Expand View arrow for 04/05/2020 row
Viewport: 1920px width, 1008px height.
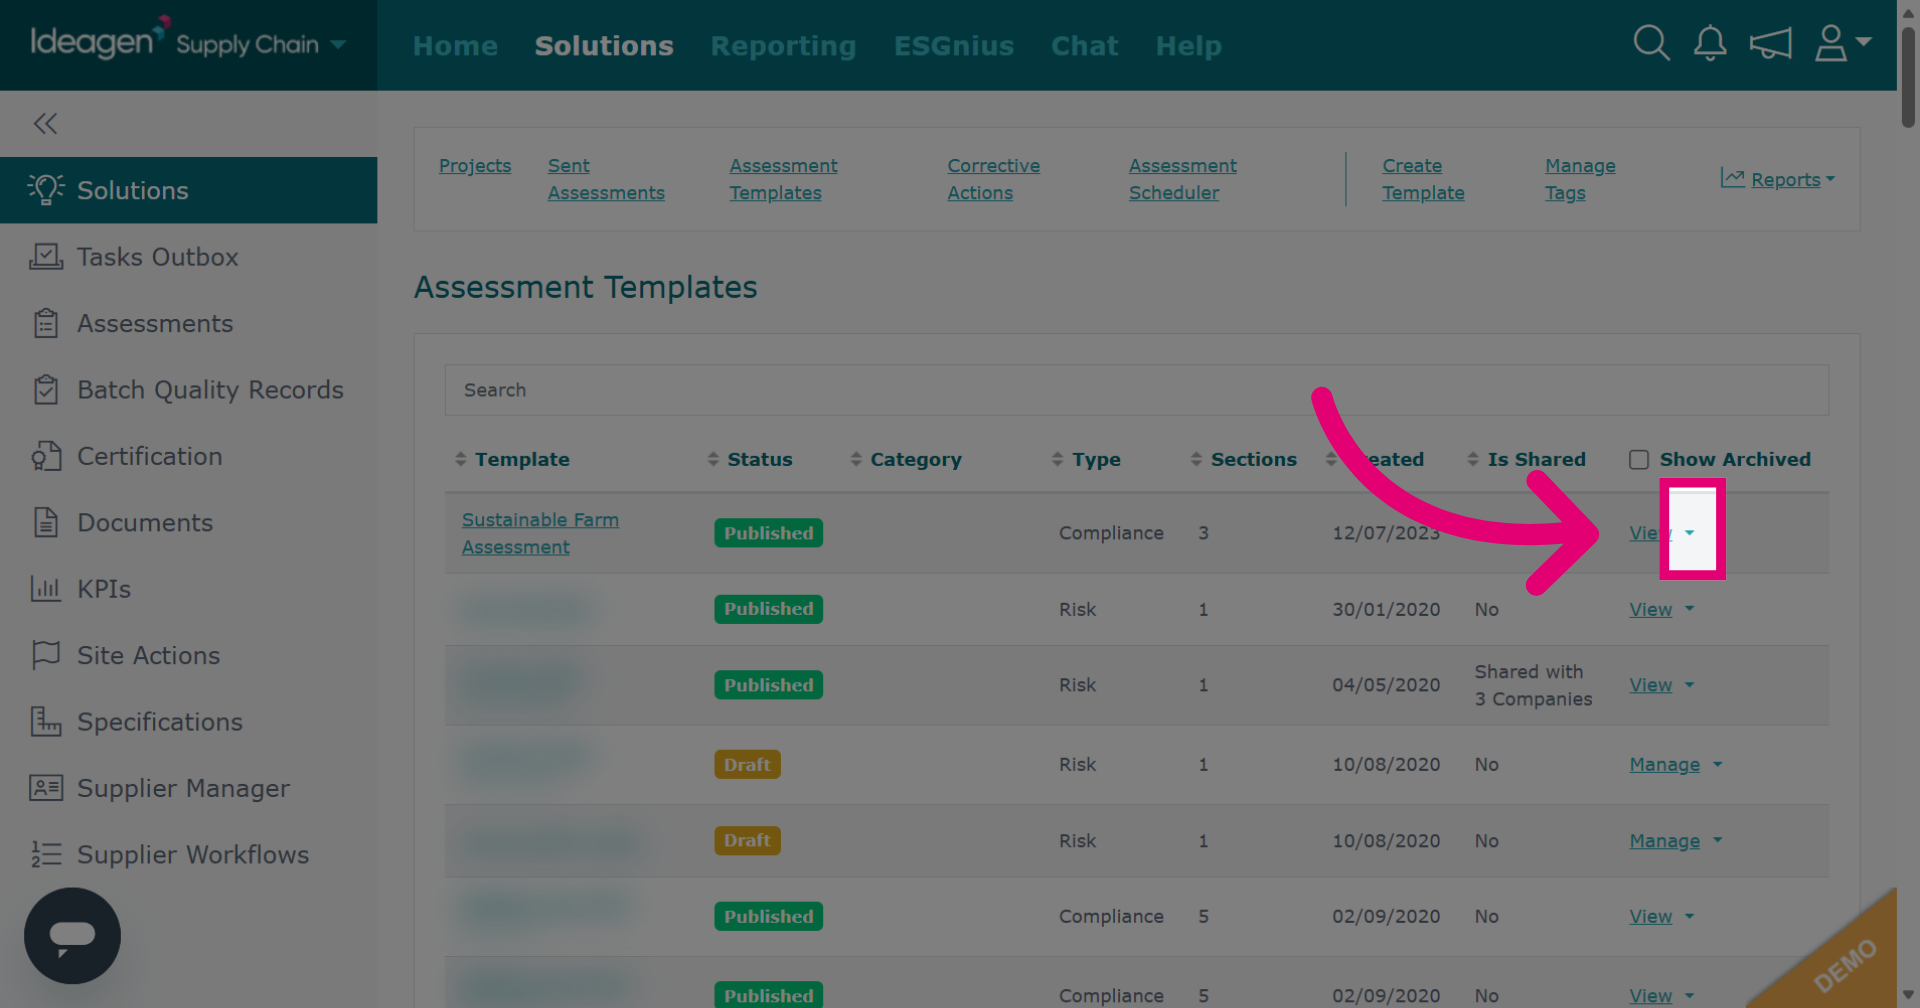click(x=1690, y=684)
